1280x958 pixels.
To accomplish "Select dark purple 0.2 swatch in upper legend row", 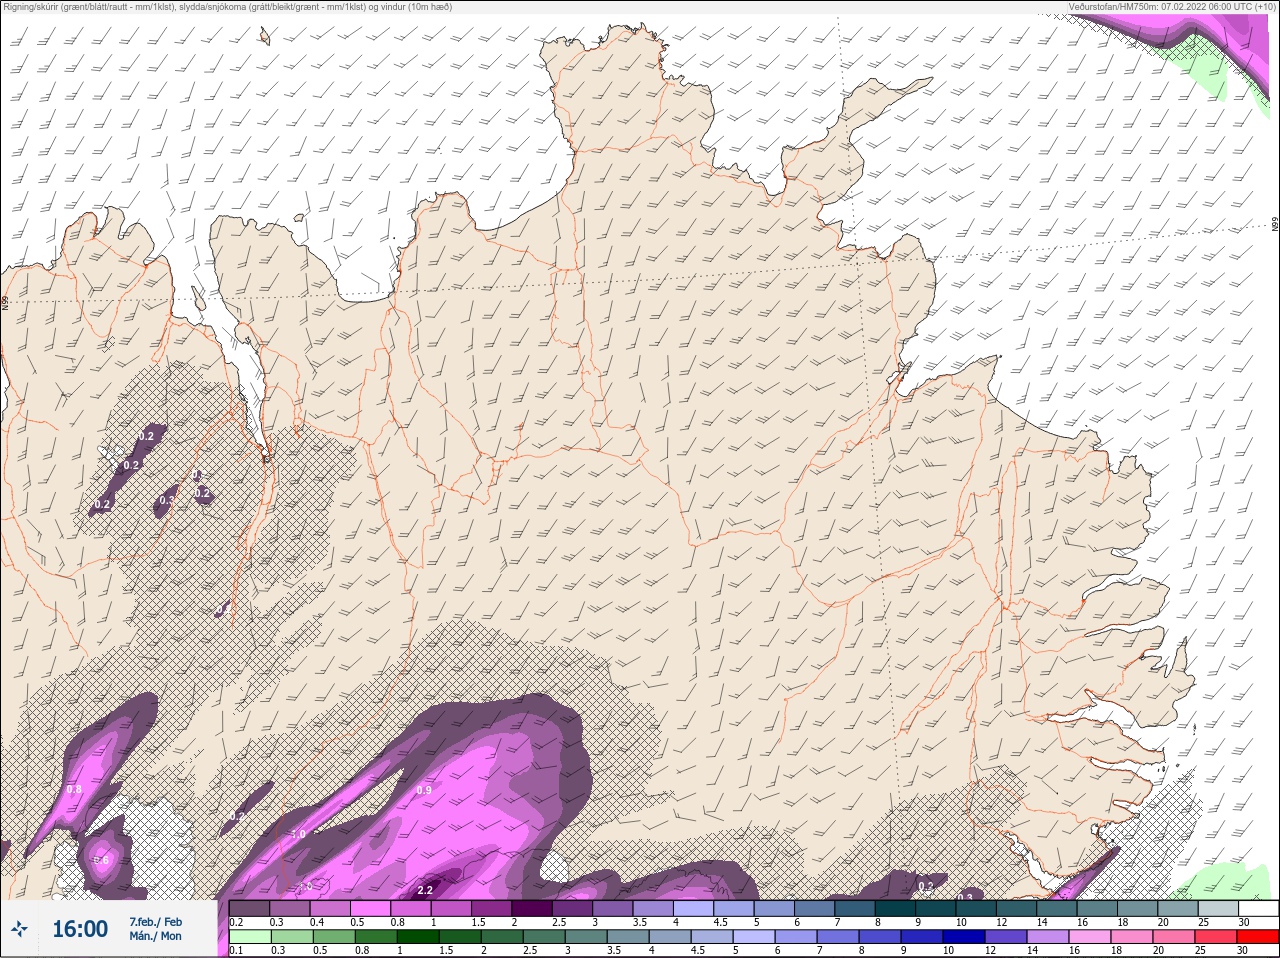I will (249, 908).
